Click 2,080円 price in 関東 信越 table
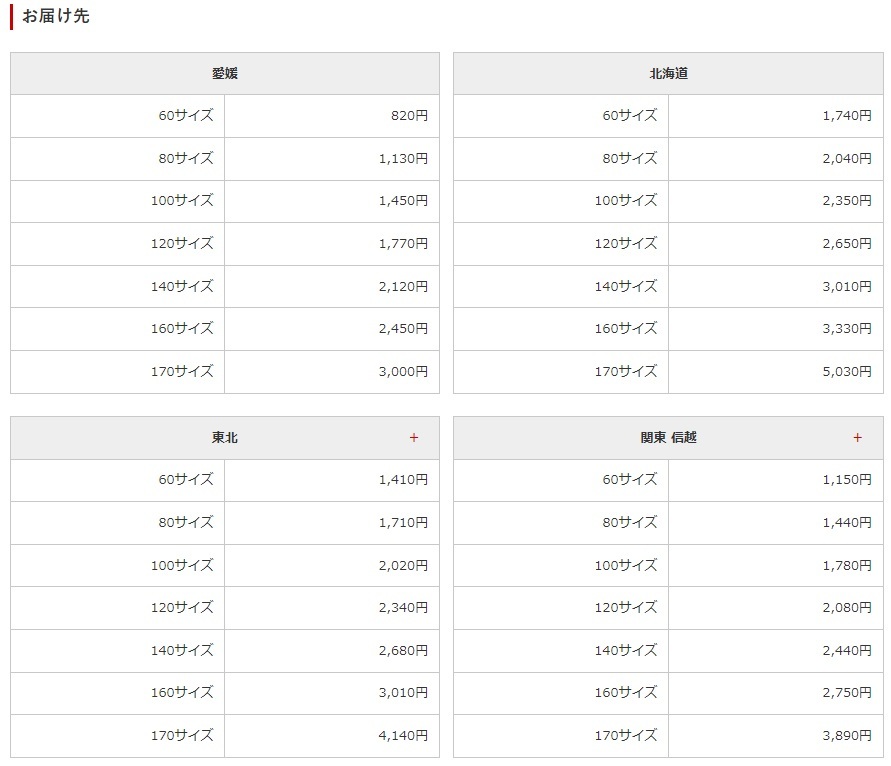This screenshot has height=766, width=891. (x=847, y=608)
